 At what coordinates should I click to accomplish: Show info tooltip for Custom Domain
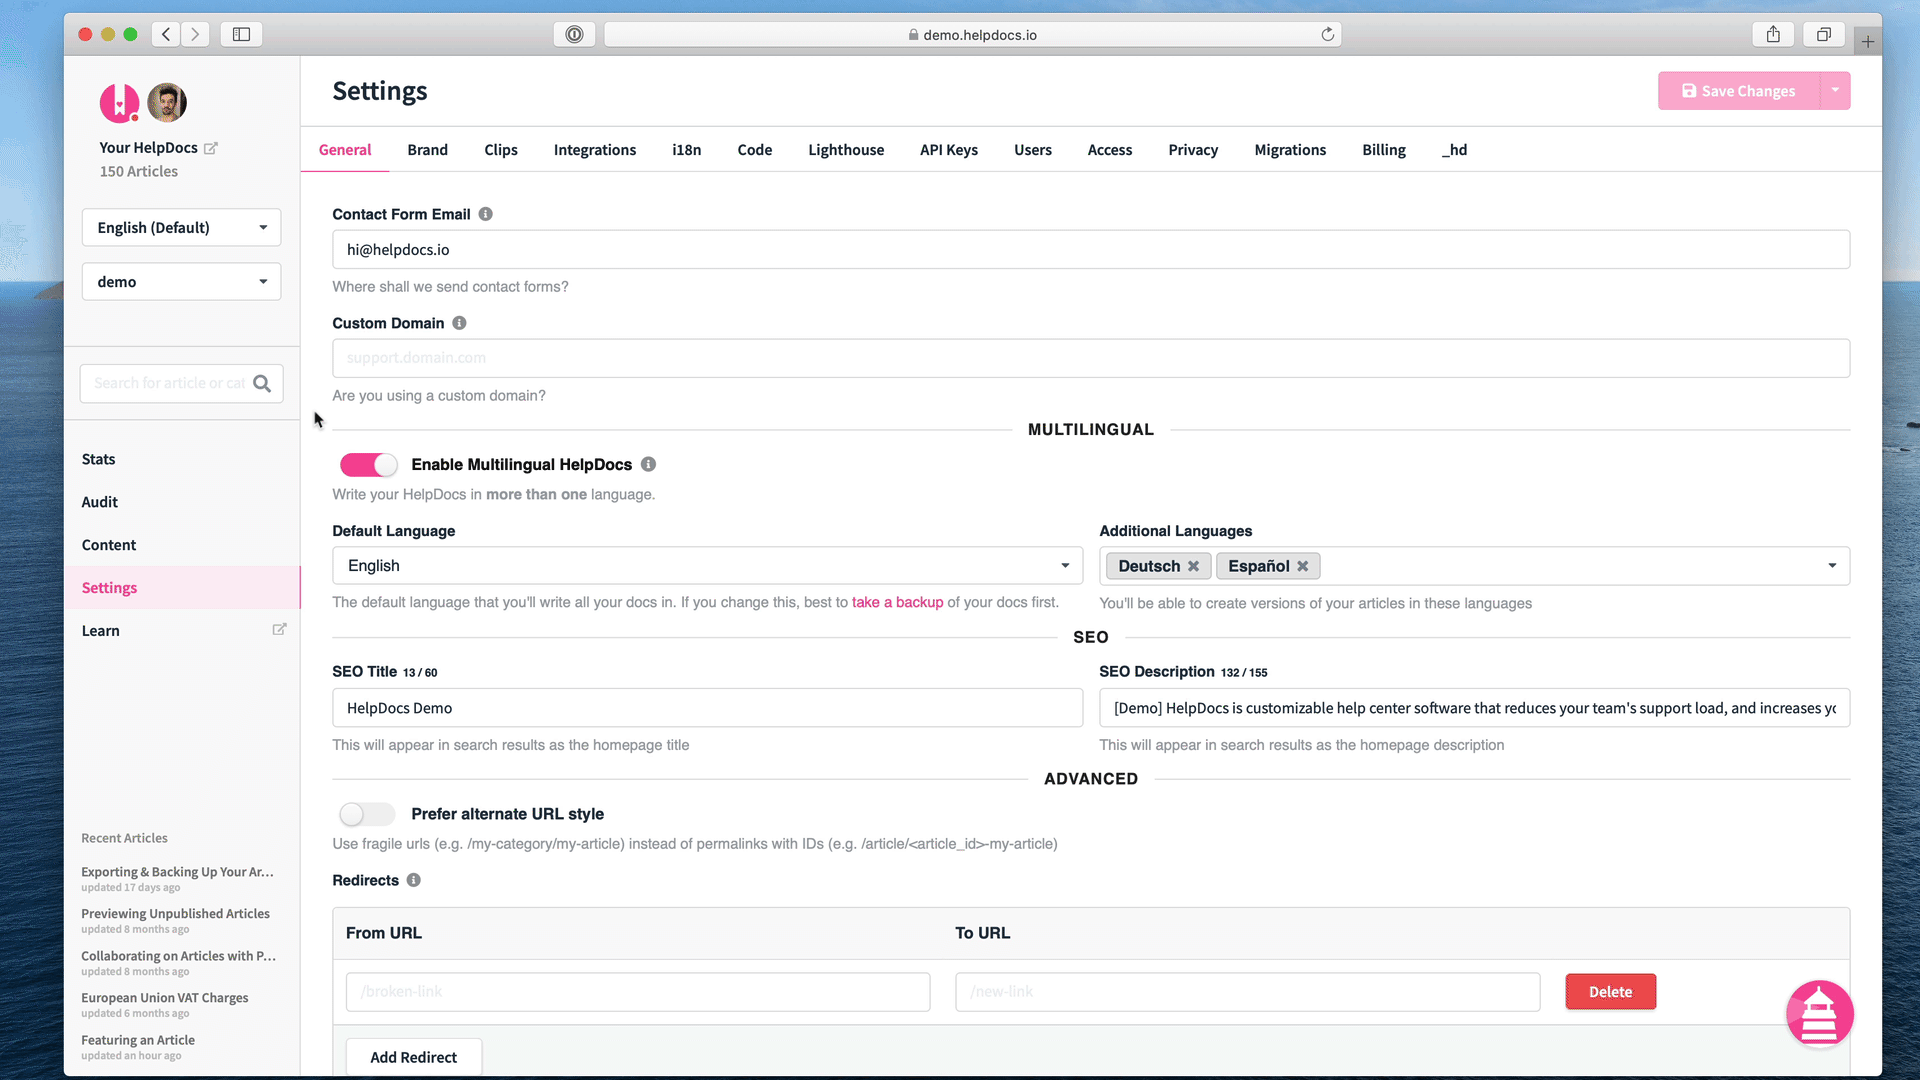point(459,323)
